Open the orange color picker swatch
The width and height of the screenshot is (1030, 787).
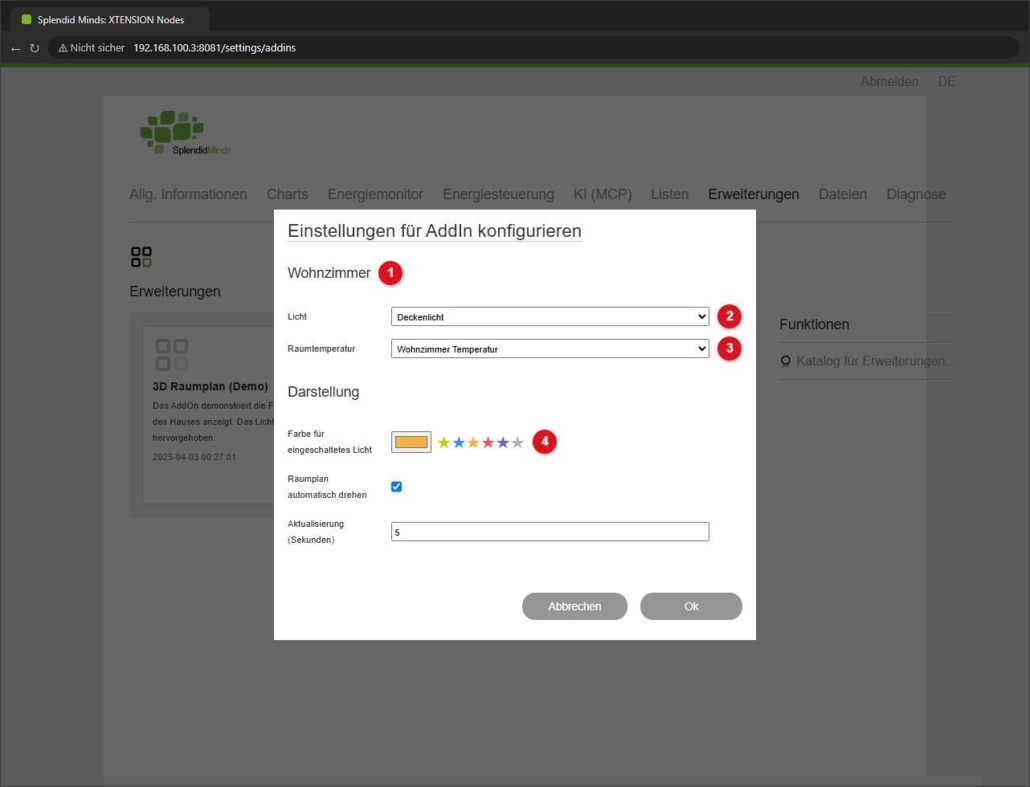(x=411, y=442)
